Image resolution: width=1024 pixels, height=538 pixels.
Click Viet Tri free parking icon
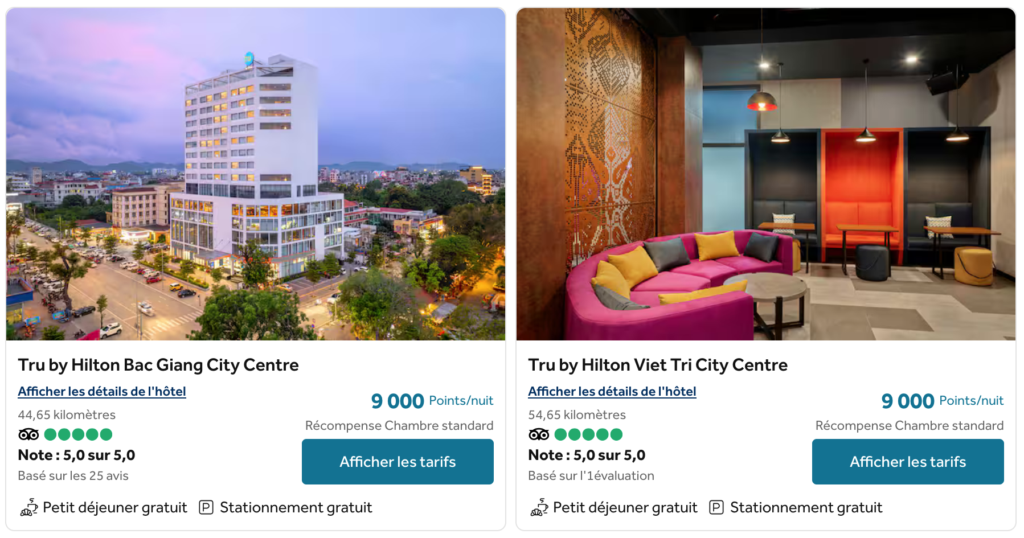pyautogui.click(x=716, y=507)
